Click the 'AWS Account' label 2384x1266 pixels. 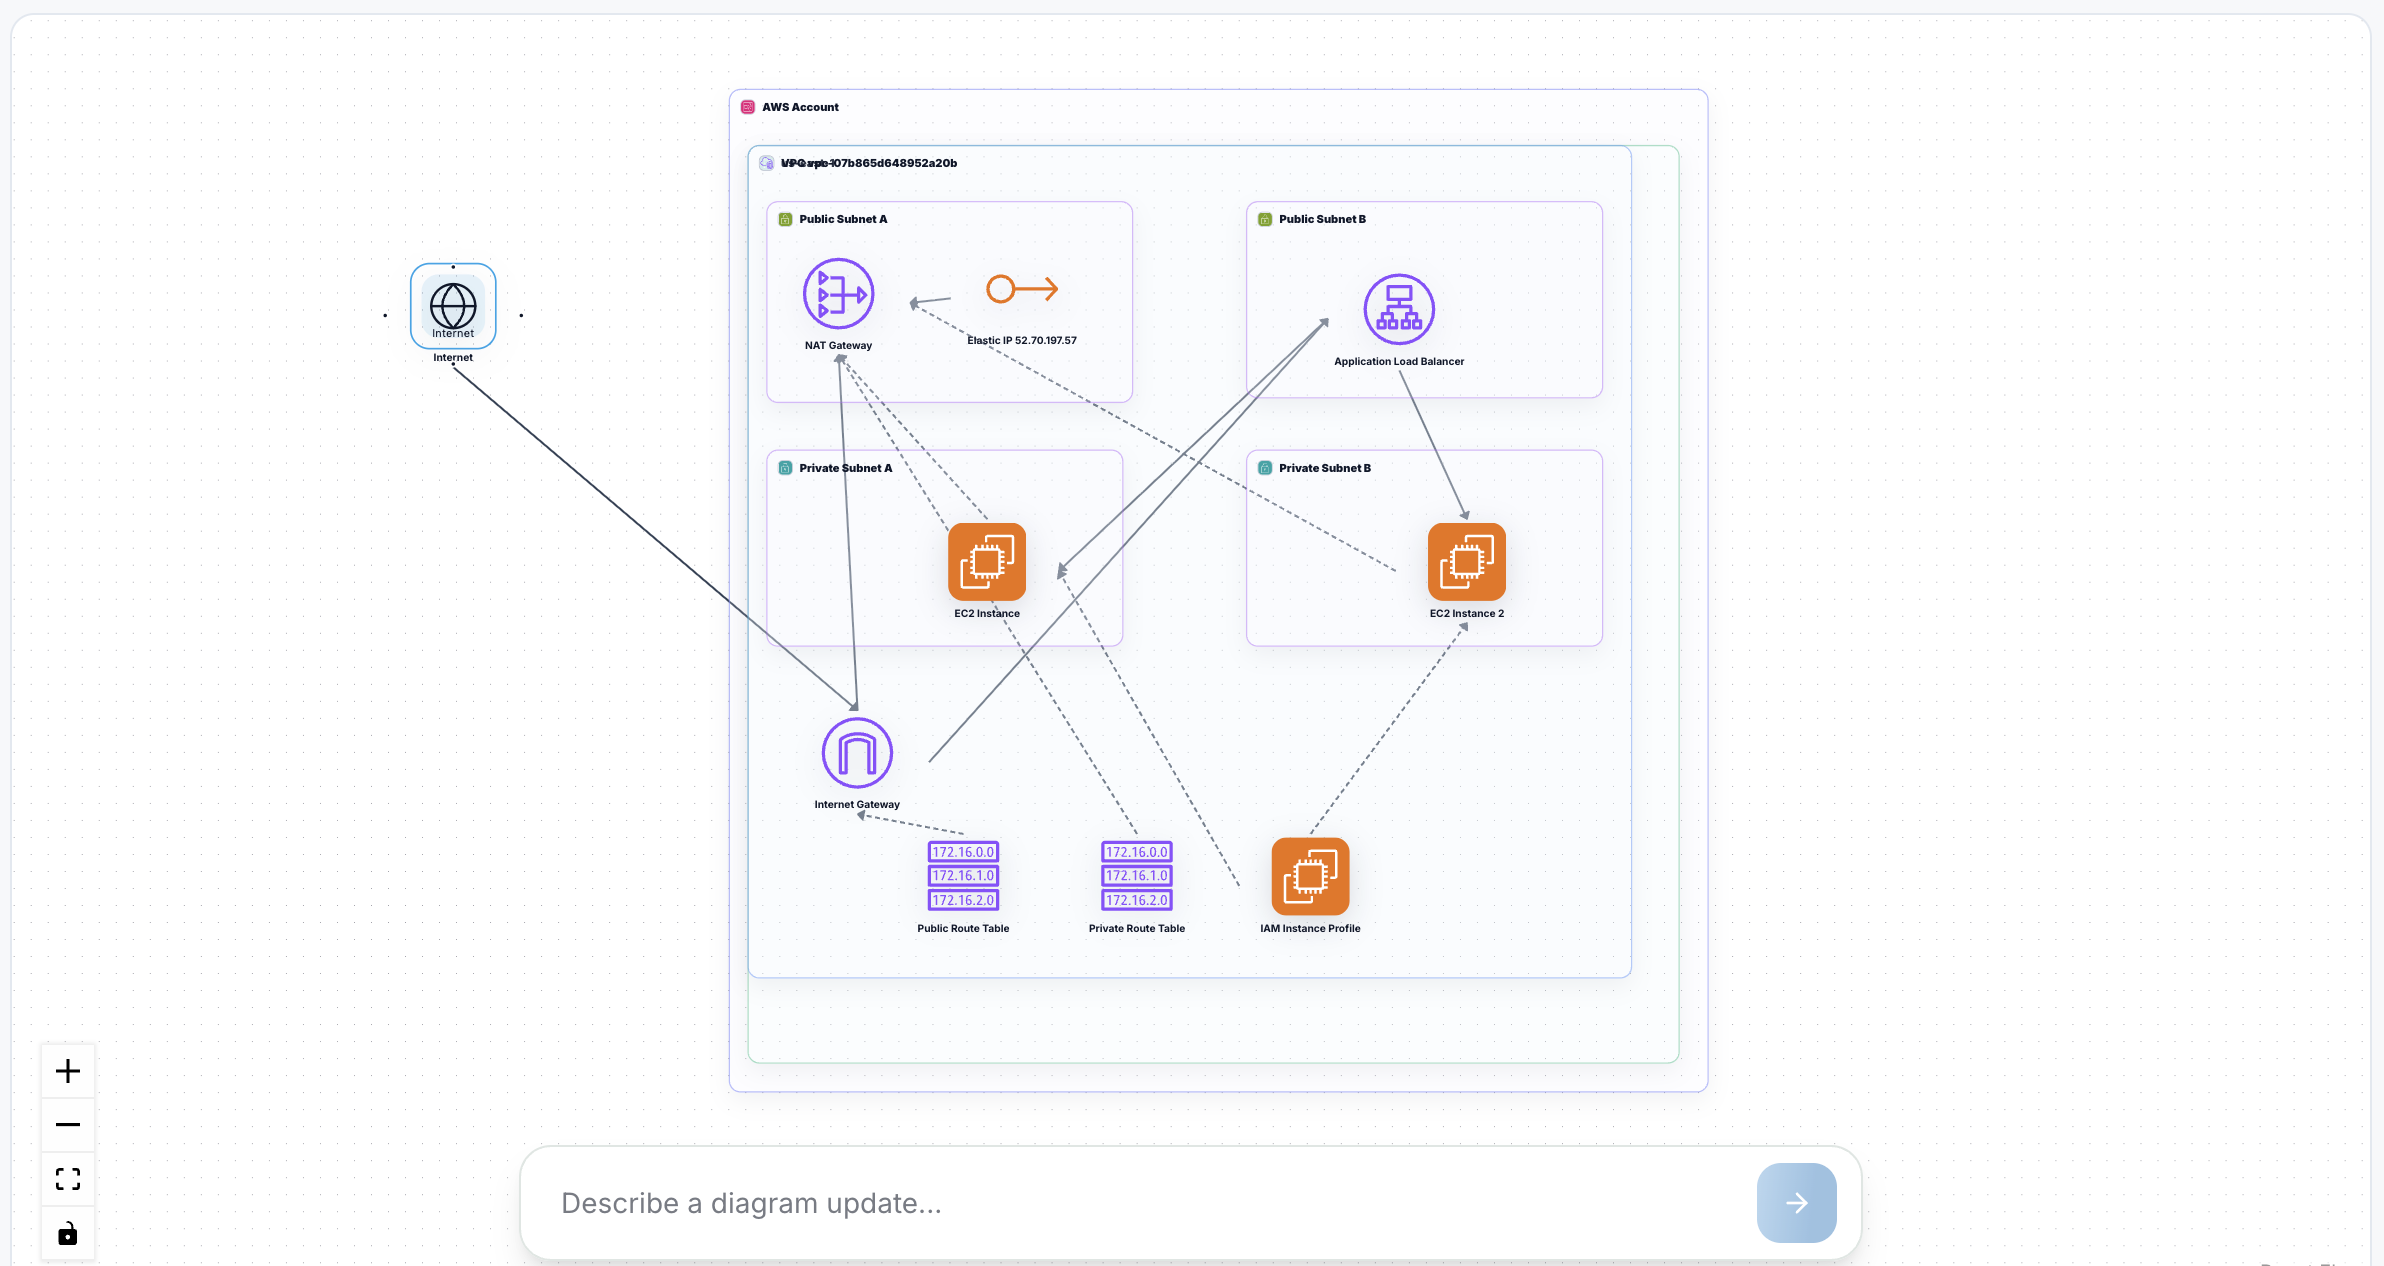[800, 107]
